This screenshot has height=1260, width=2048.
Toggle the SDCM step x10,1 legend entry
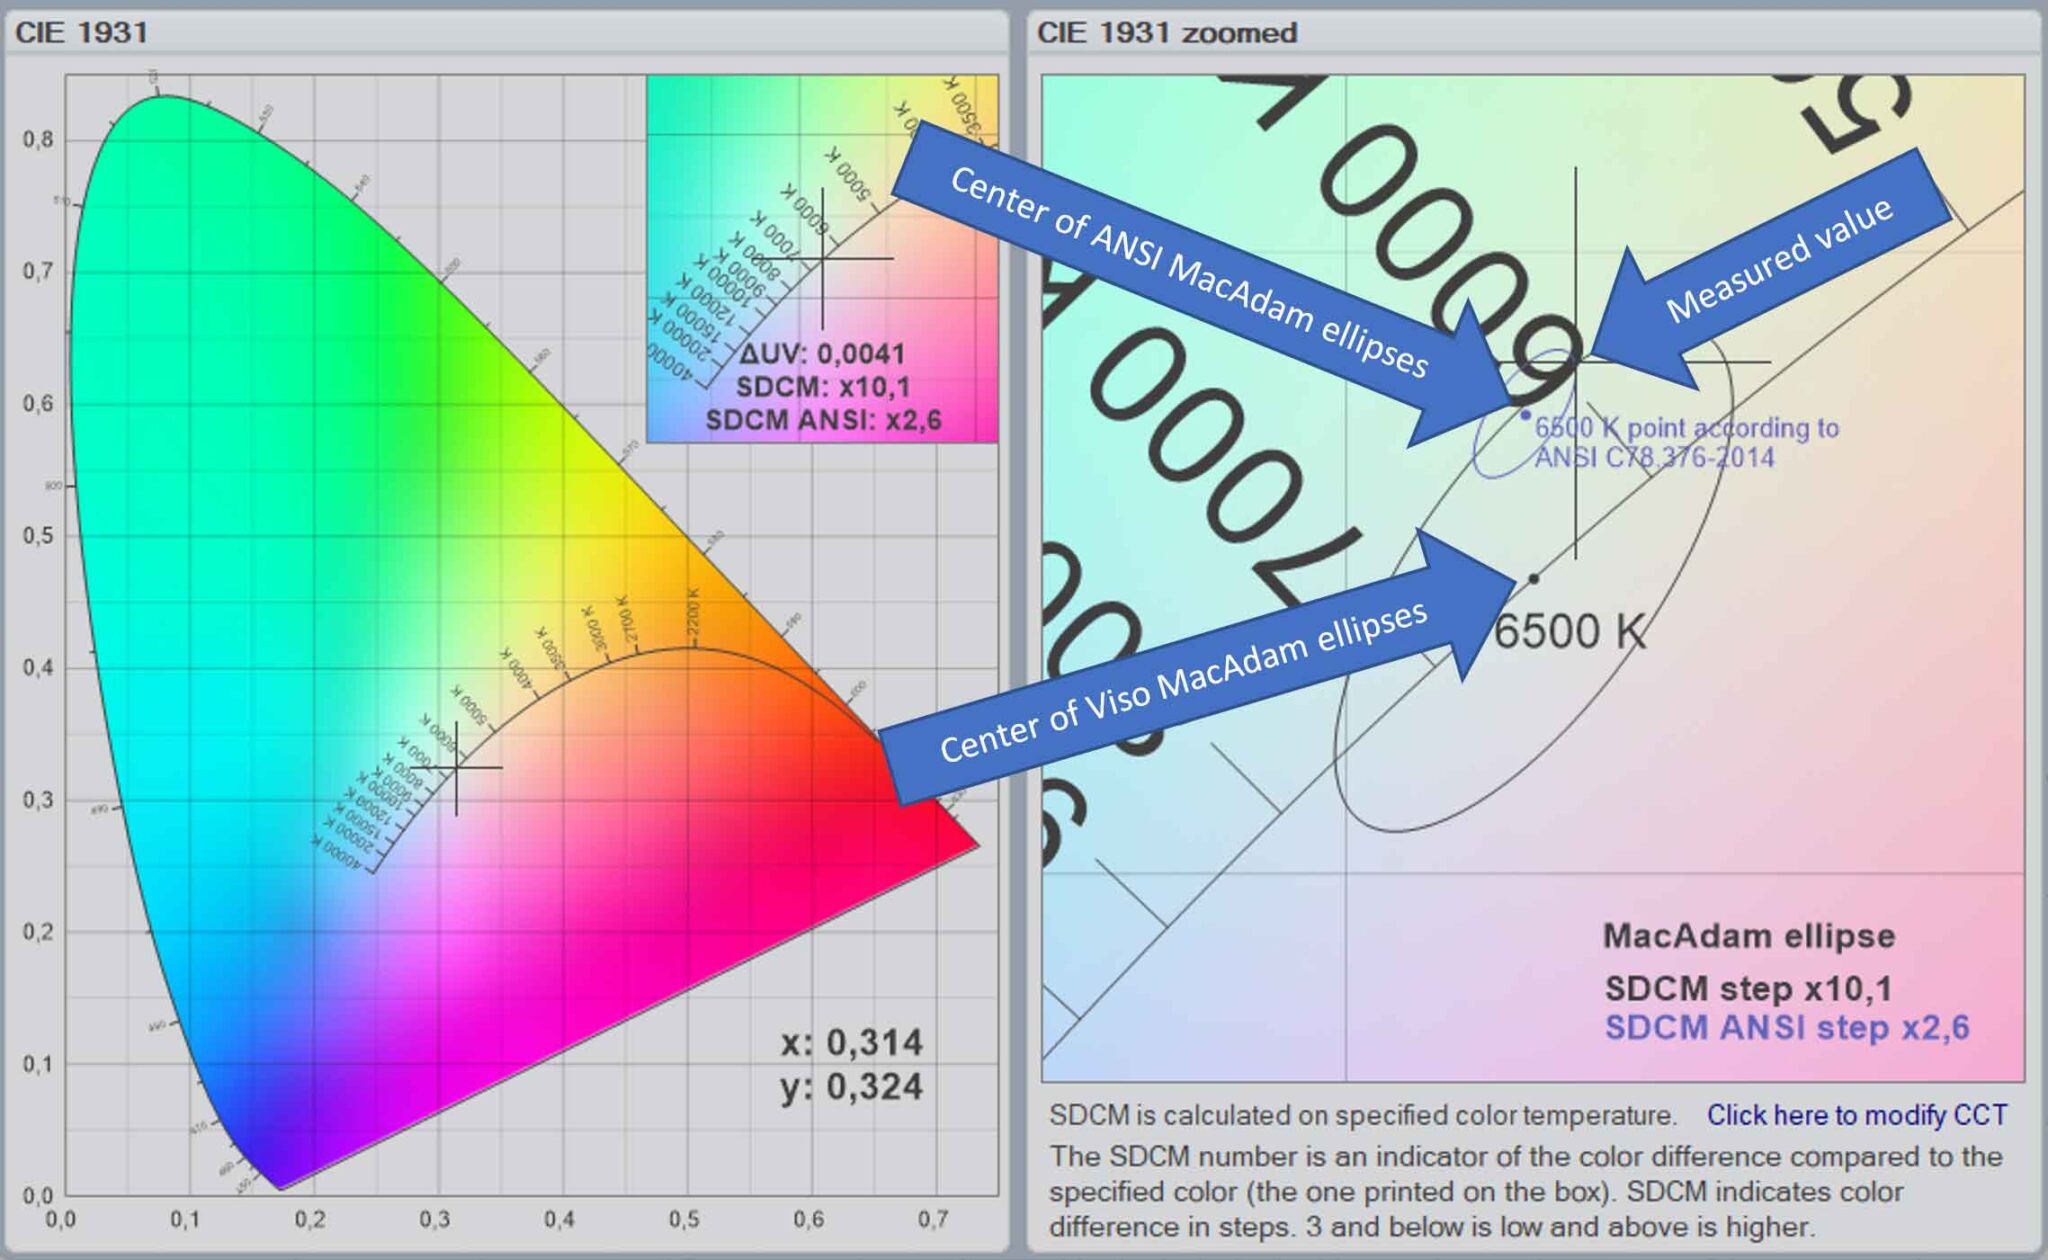click(x=1750, y=988)
